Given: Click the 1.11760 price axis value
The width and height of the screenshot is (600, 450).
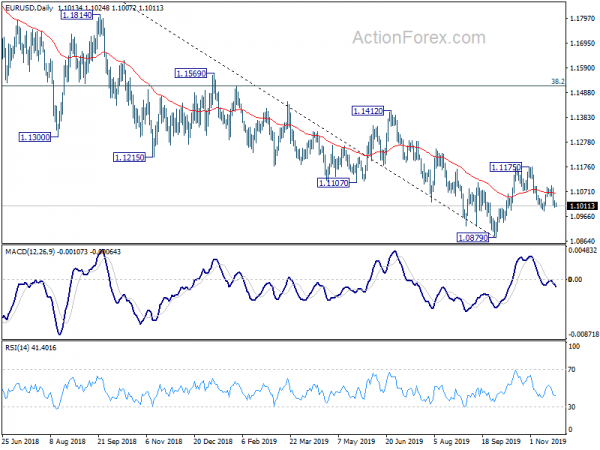Looking at the screenshot, I should coord(582,167).
